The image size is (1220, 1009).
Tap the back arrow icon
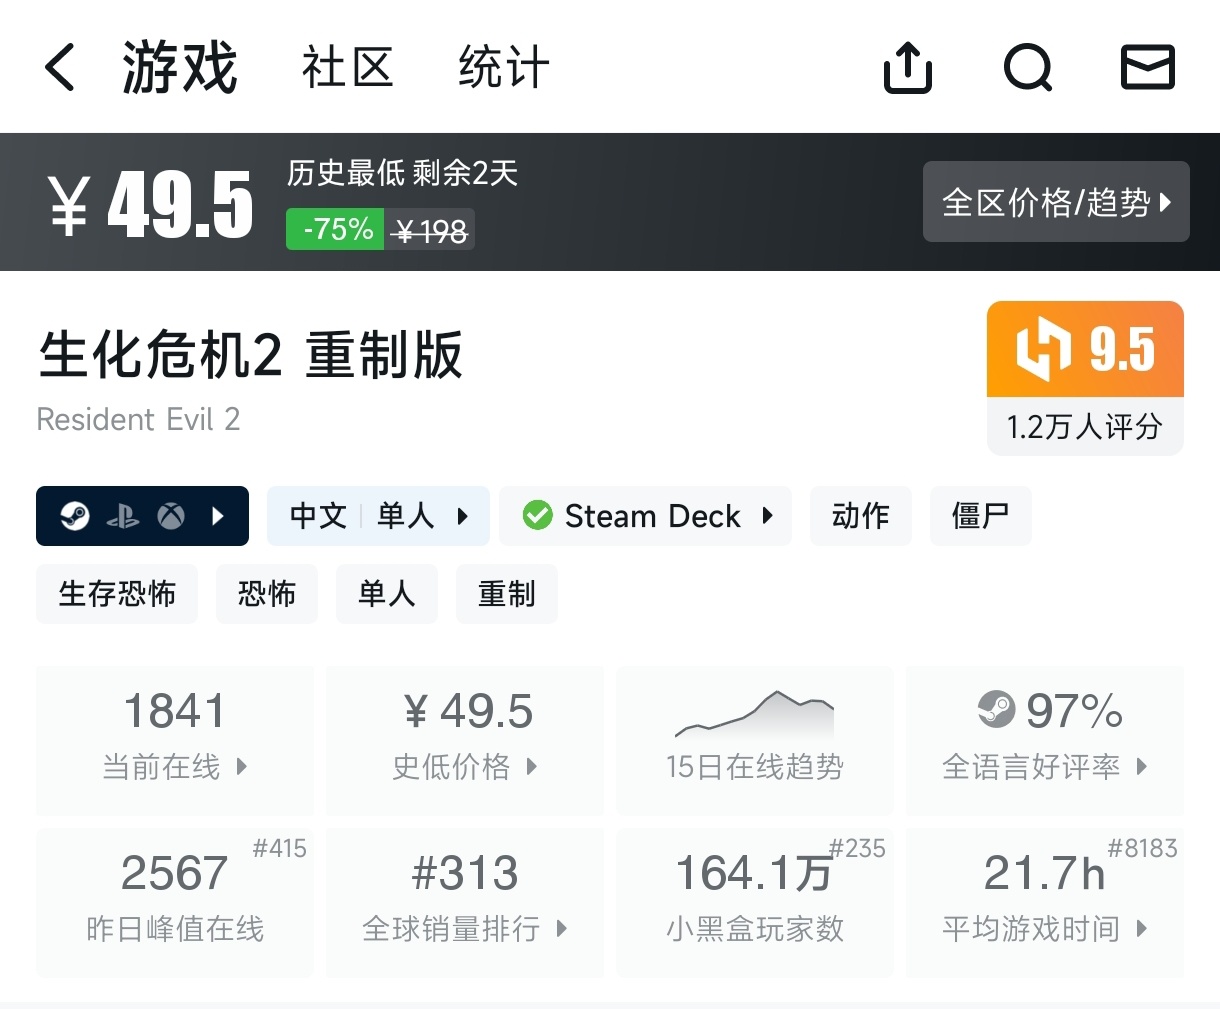point(60,69)
